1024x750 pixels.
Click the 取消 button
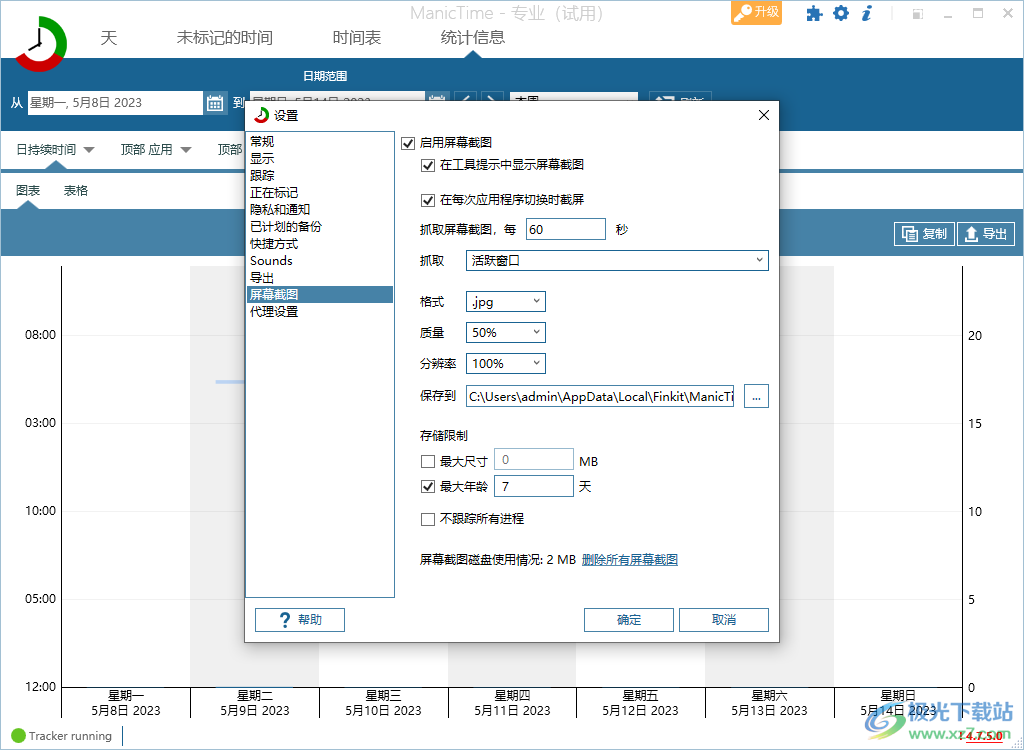[x=724, y=619]
